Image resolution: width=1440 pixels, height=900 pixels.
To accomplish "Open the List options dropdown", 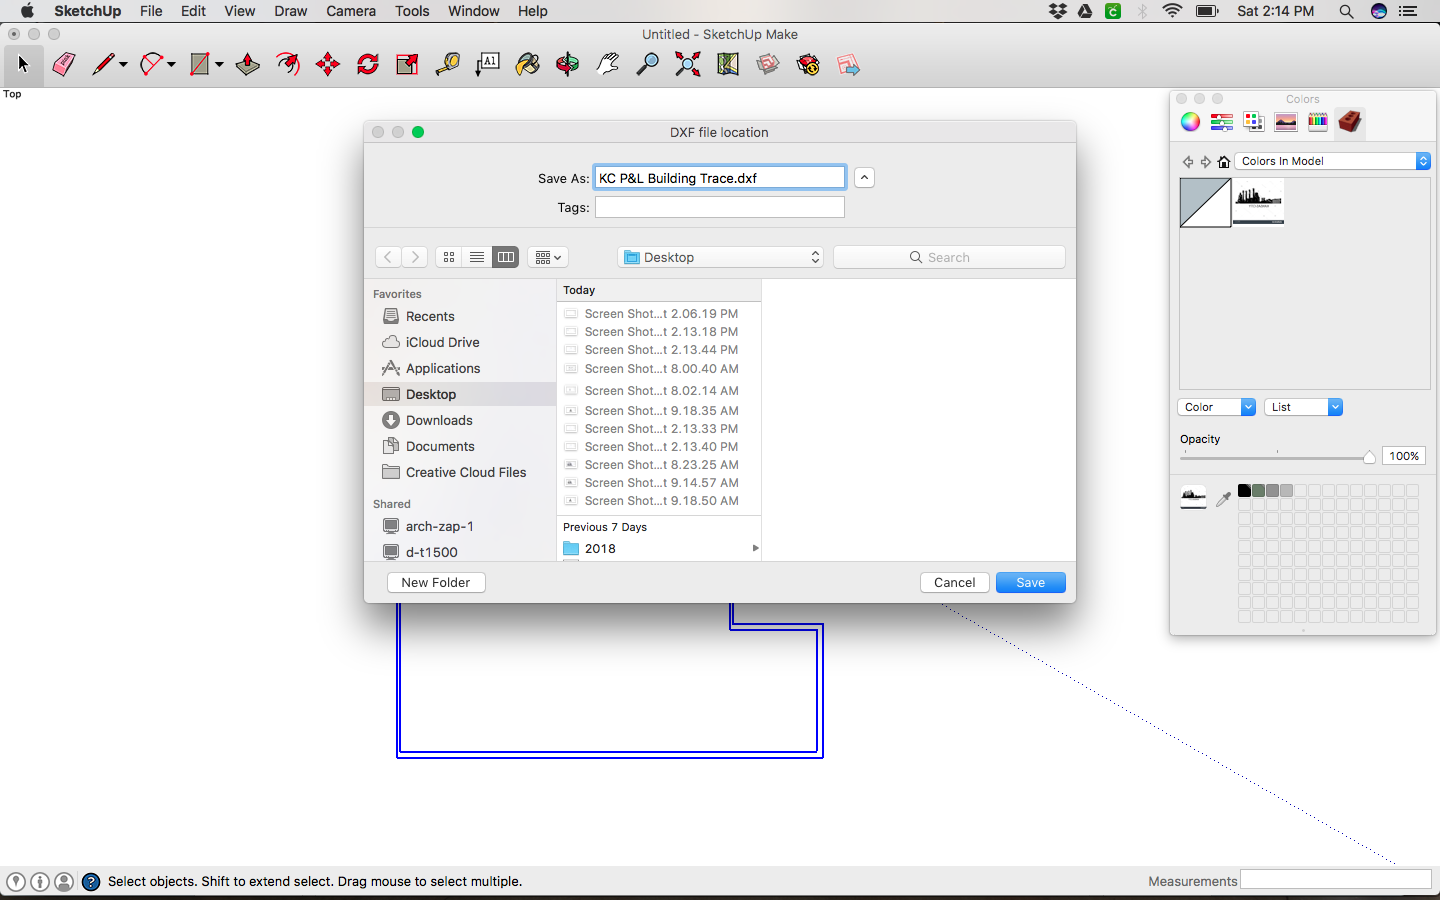I will (x=1303, y=407).
